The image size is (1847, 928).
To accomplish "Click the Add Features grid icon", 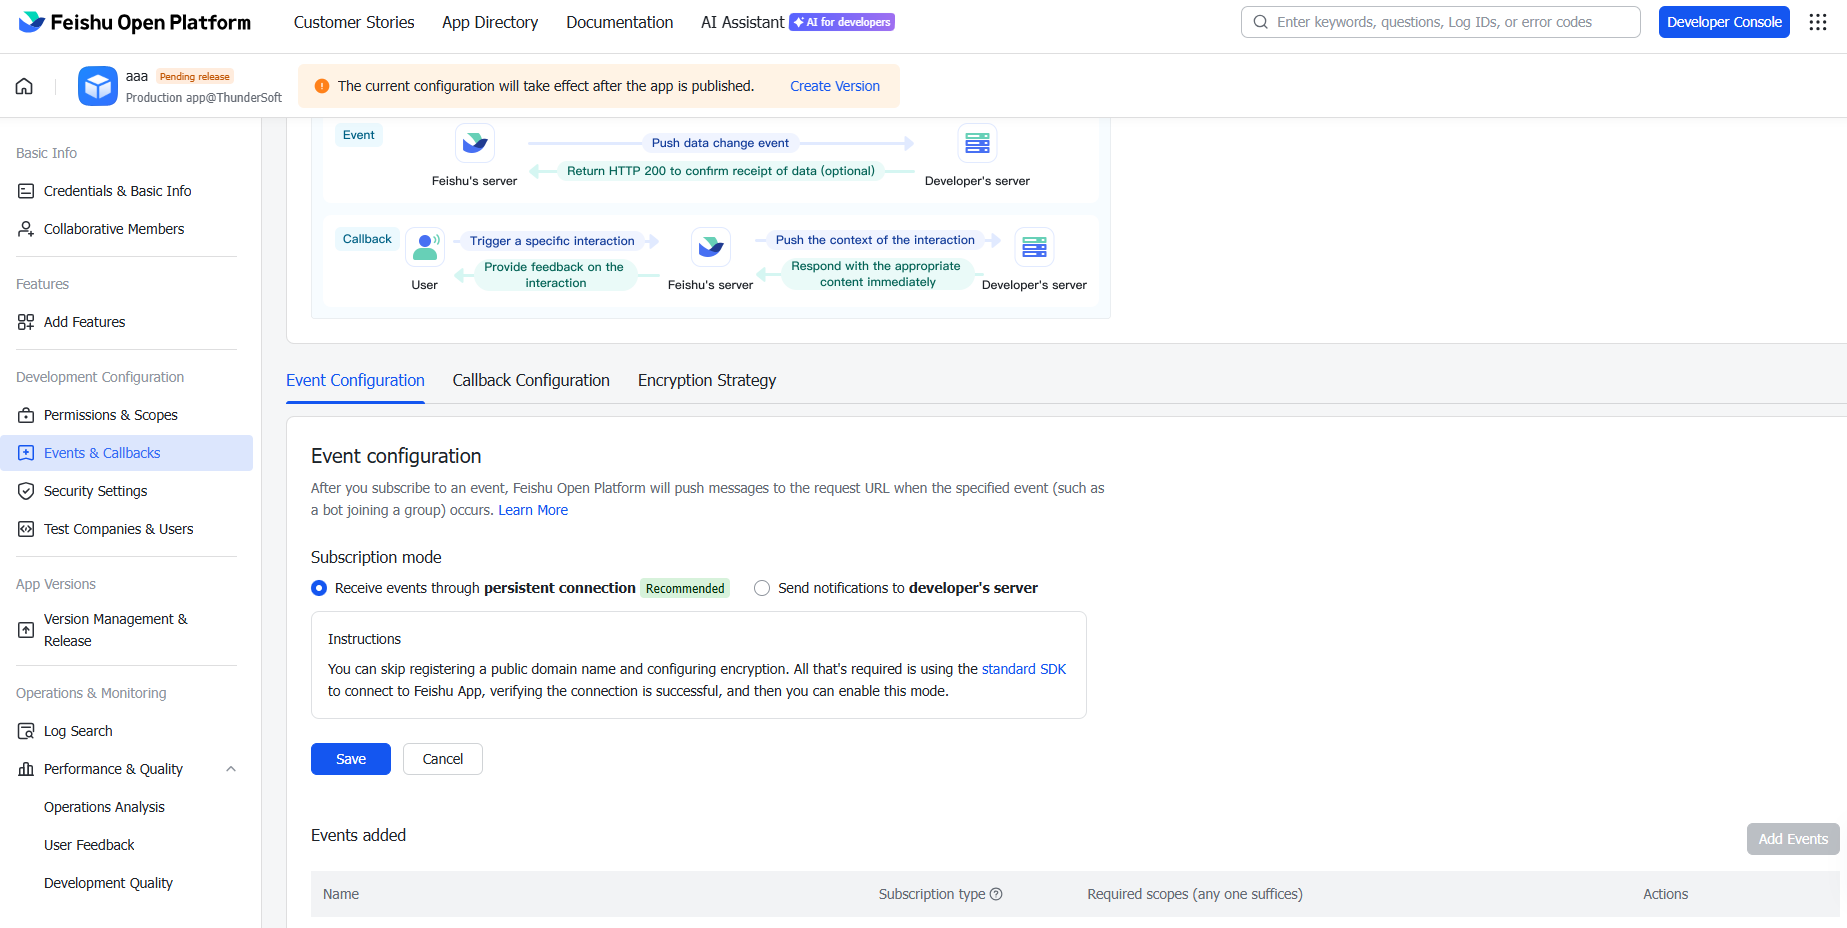I will (x=26, y=322).
